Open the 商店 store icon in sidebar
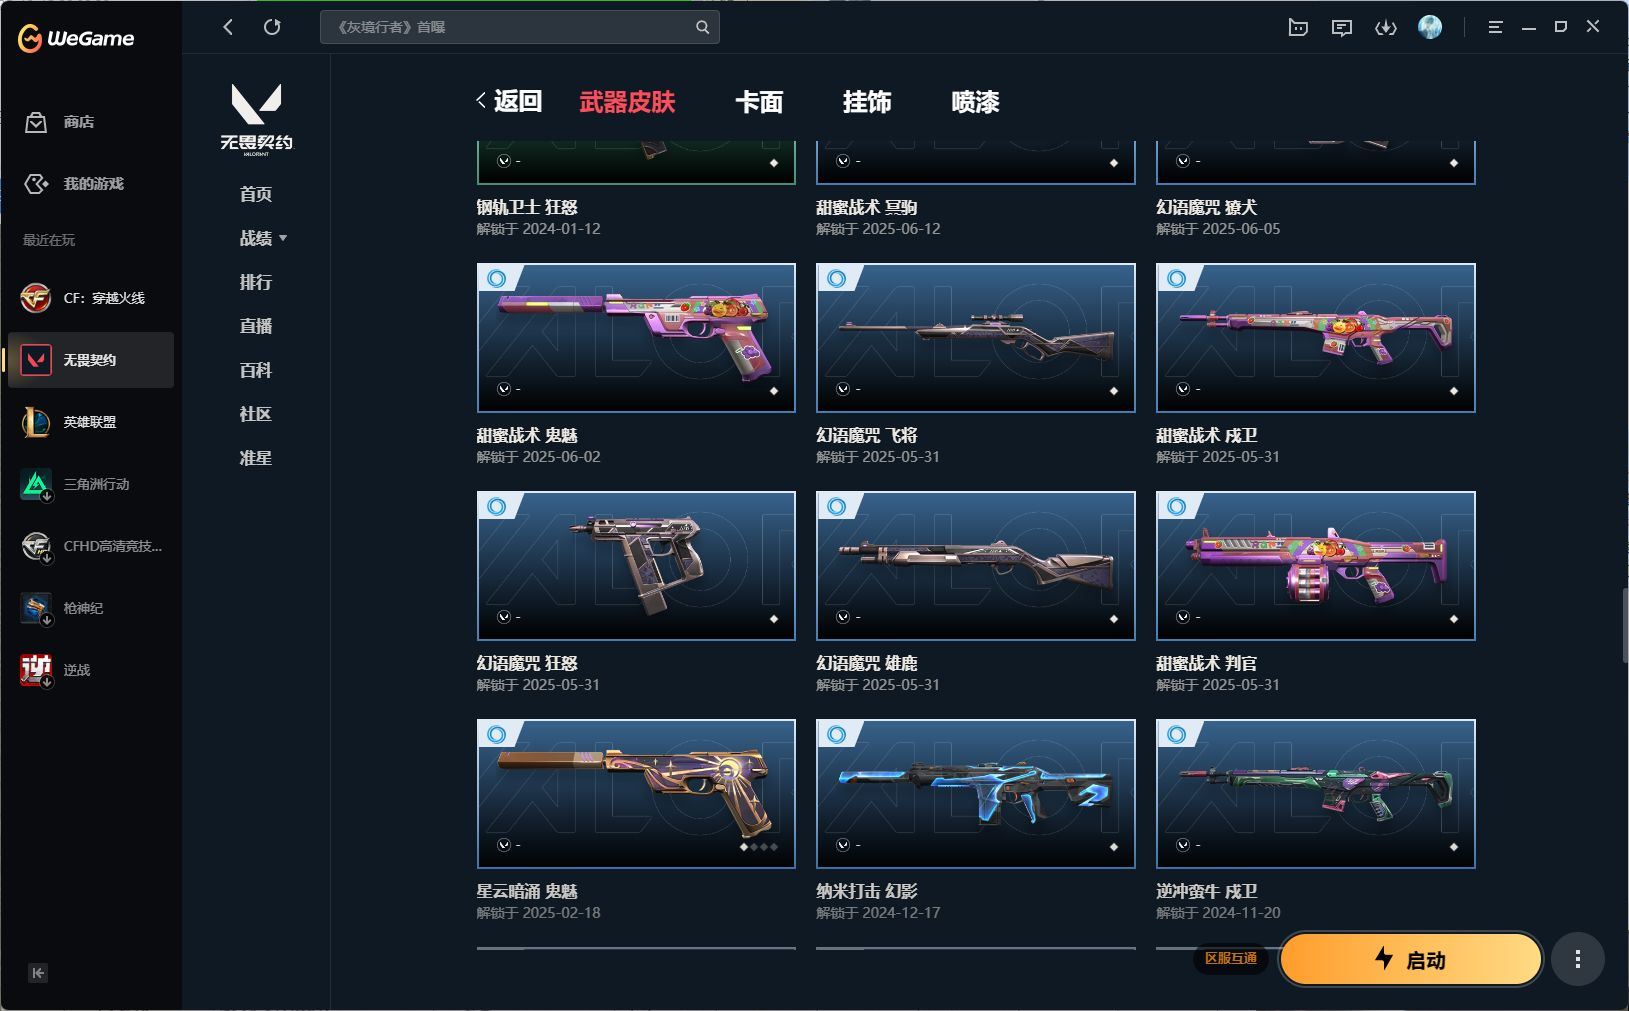Viewport: 1629px width, 1011px height. pyautogui.click(x=36, y=122)
